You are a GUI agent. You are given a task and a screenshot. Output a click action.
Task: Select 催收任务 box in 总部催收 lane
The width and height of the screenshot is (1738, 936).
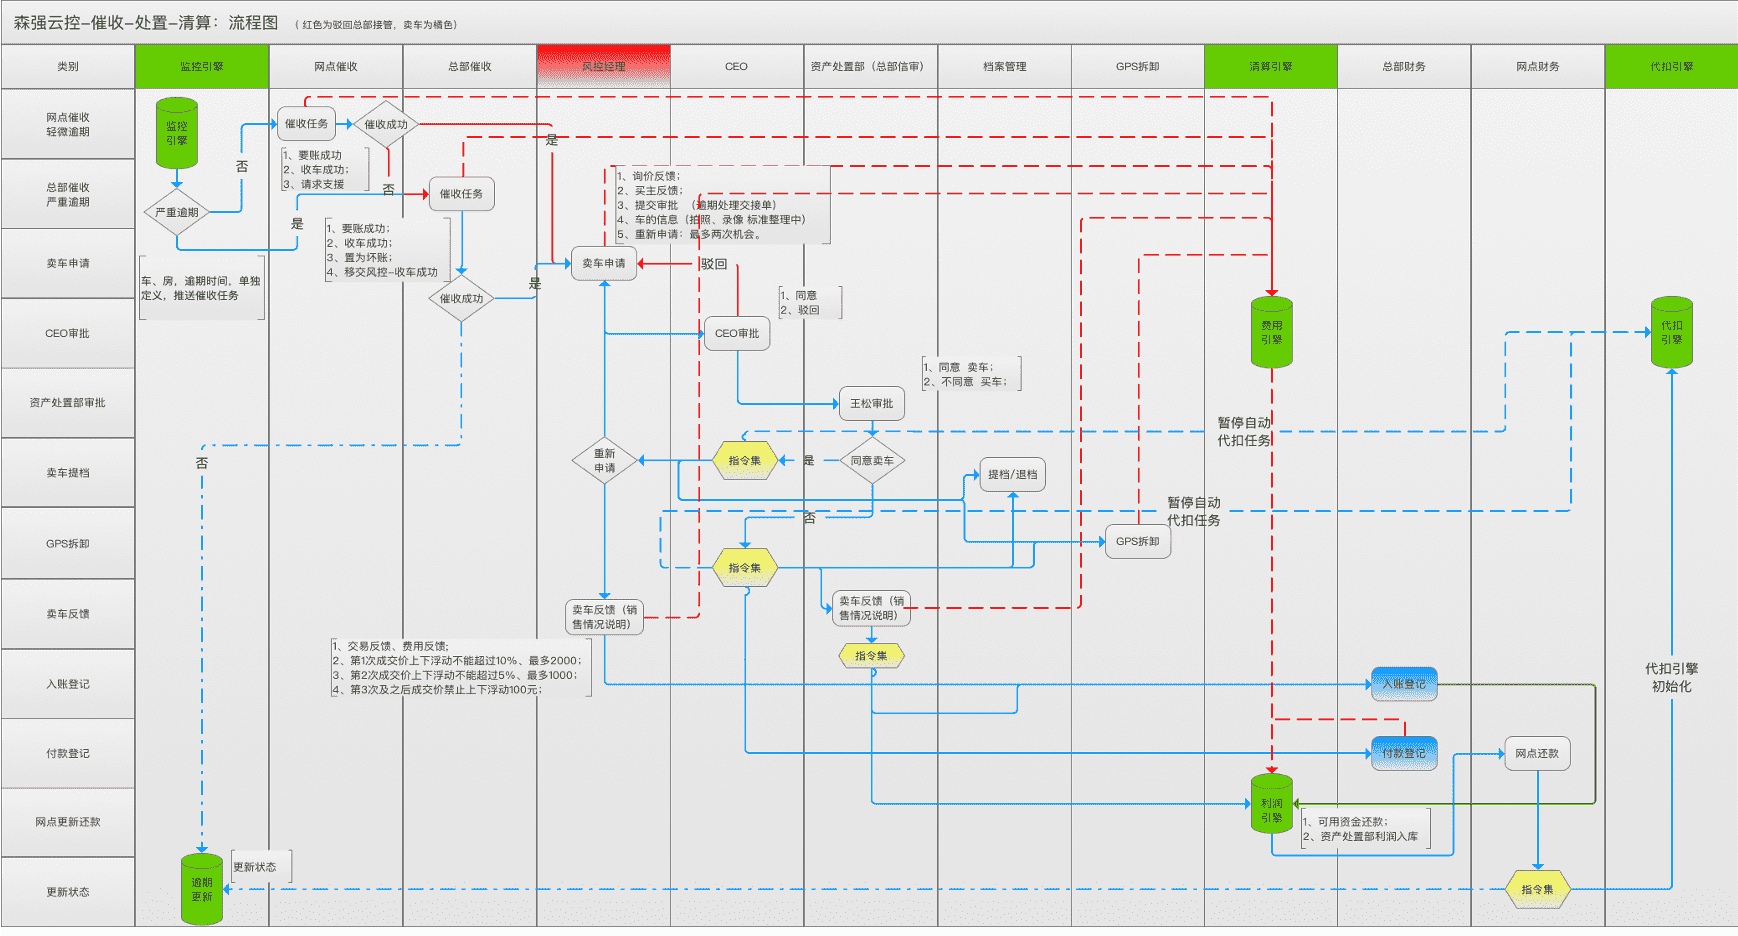click(x=461, y=194)
